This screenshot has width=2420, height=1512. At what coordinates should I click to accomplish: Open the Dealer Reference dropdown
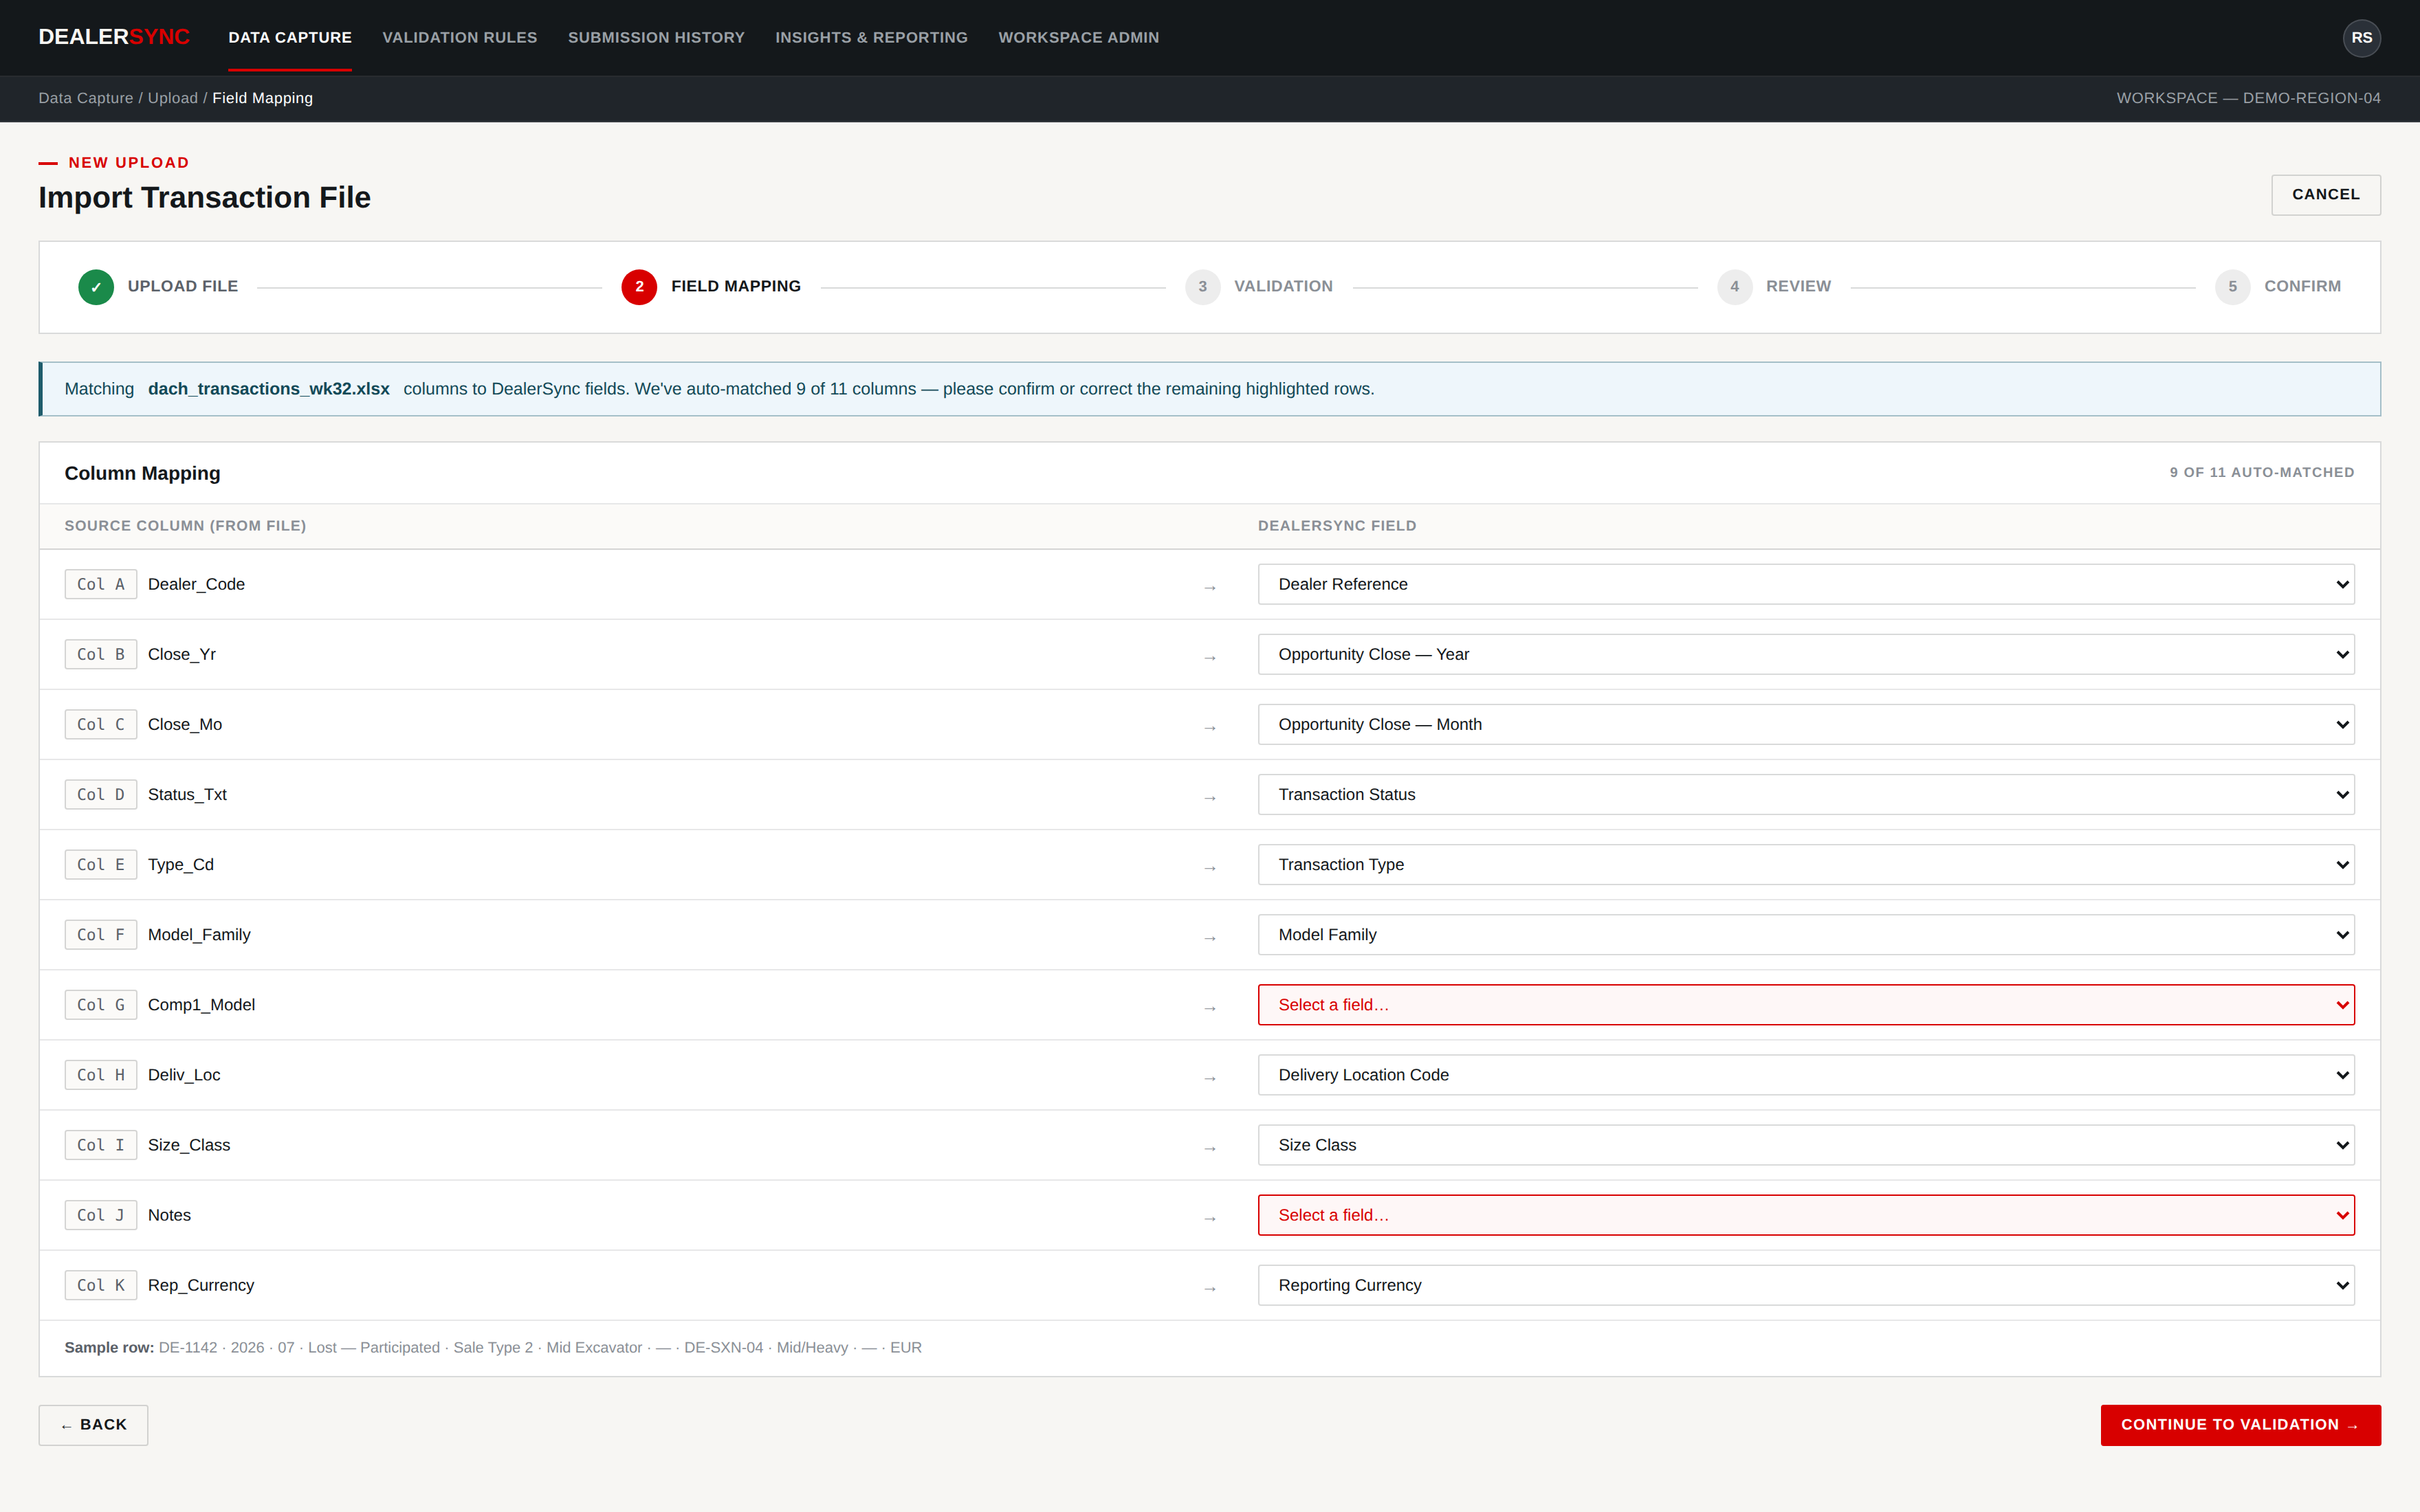1805,584
